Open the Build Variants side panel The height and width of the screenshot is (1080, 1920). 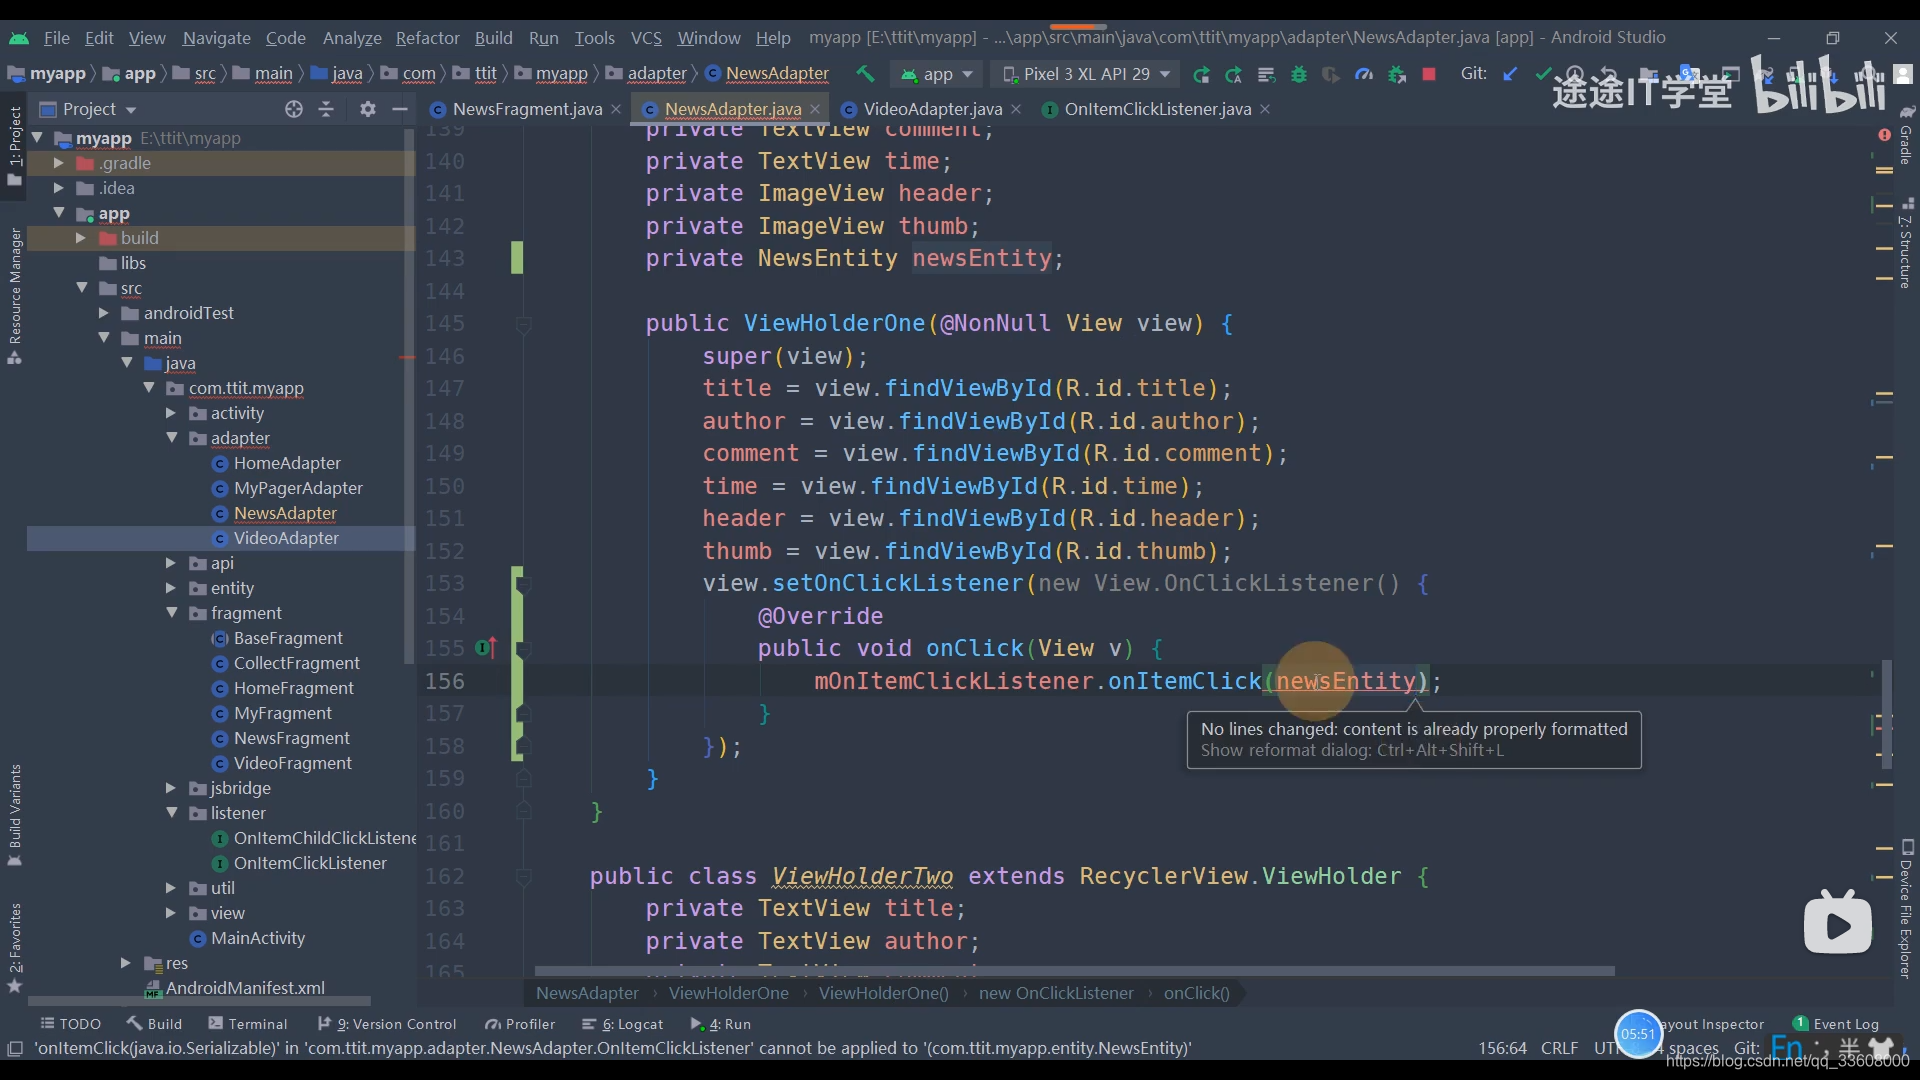[15, 814]
